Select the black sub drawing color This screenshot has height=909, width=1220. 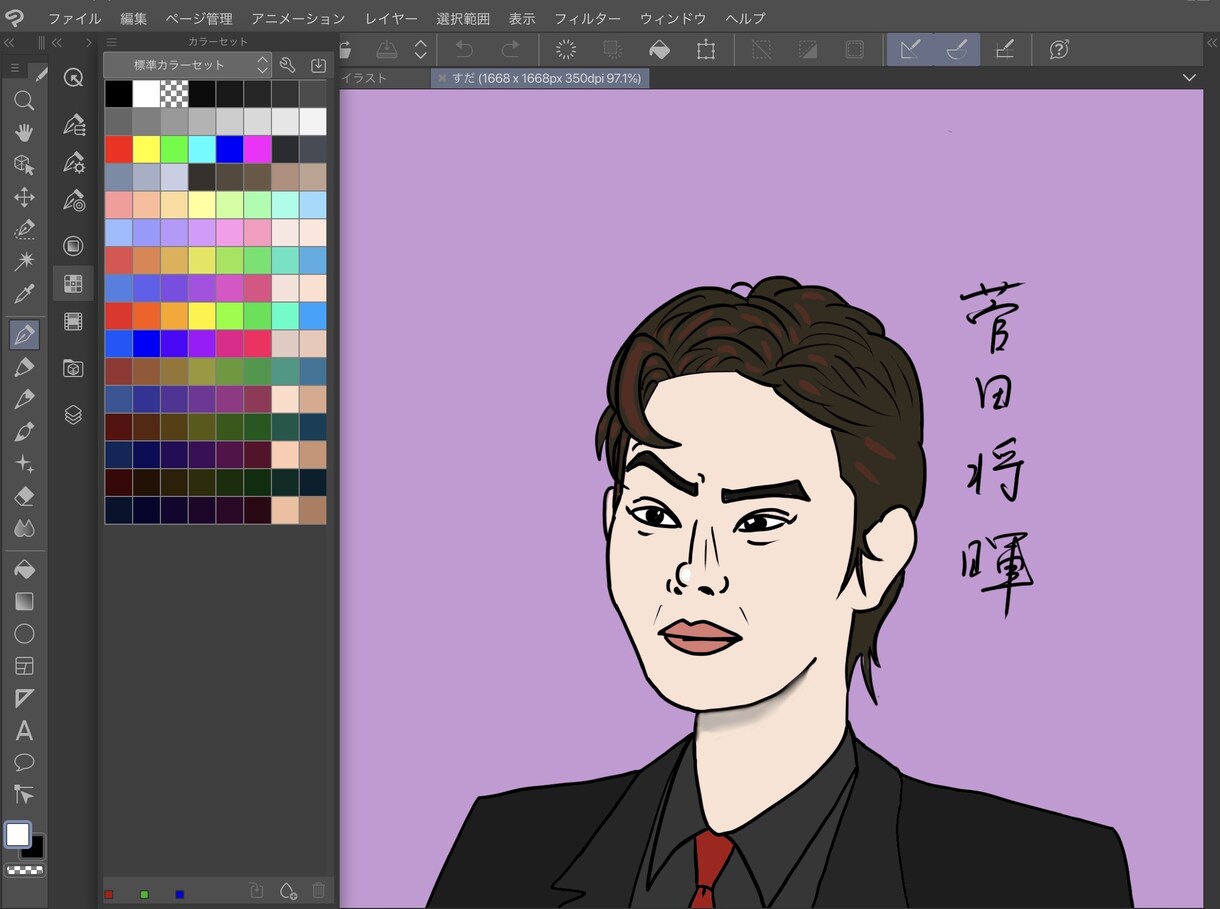click(35, 848)
